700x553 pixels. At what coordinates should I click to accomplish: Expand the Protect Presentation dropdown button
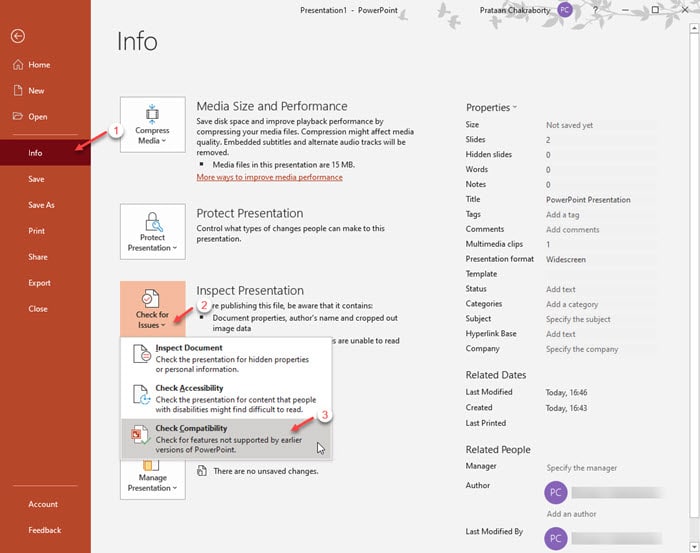153,232
